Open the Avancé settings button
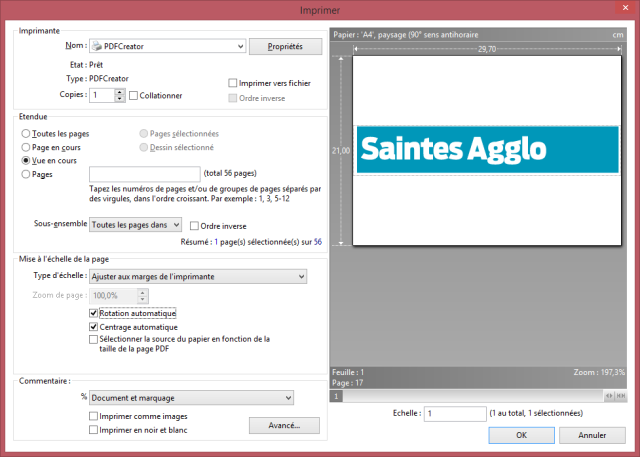The width and height of the screenshot is (640, 457). pos(284,425)
